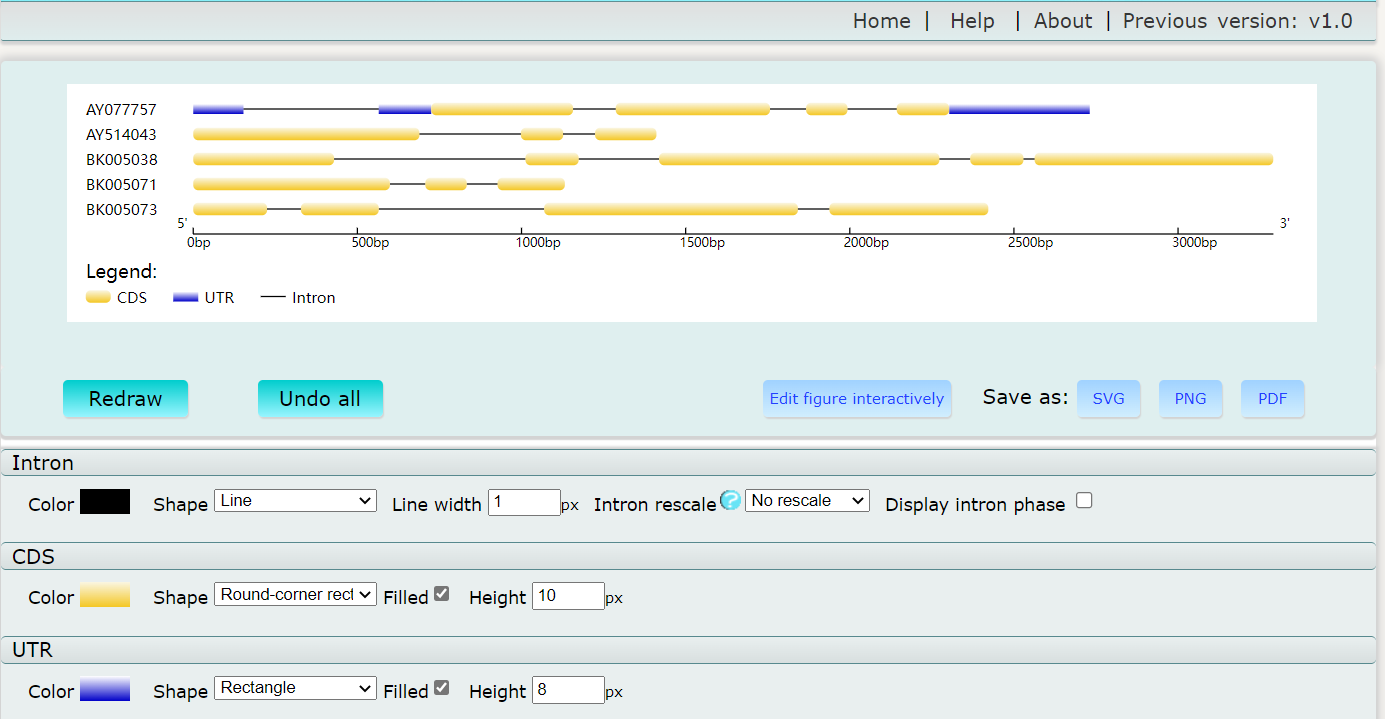The width and height of the screenshot is (1385, 719).
Task: Open the Intron rescale help icon
Action: point(730,501)
